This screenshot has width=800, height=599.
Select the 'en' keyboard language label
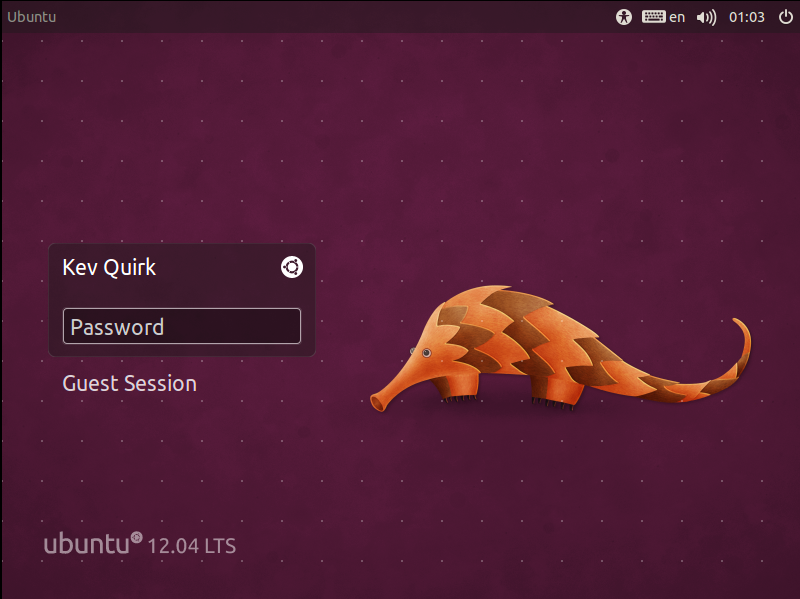[x=677, y=17]
